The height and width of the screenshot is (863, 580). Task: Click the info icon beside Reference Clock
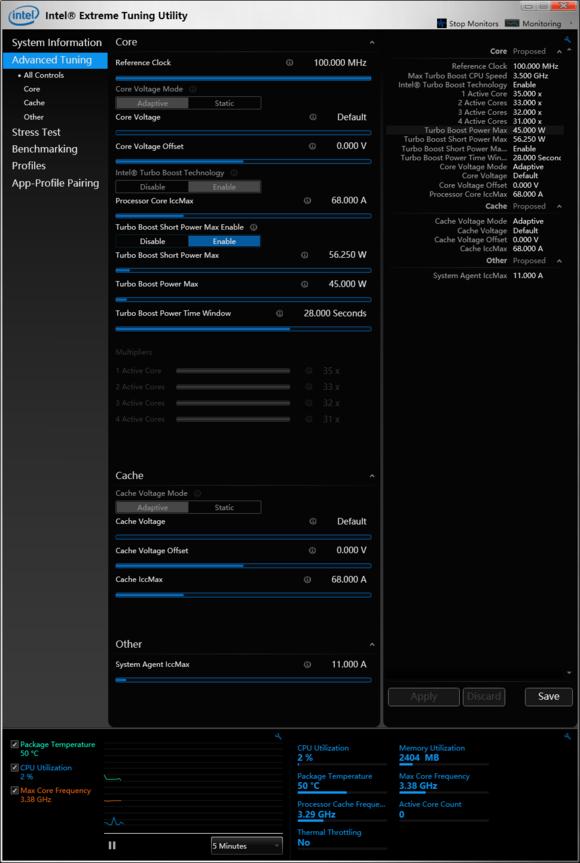pos(289,63)
